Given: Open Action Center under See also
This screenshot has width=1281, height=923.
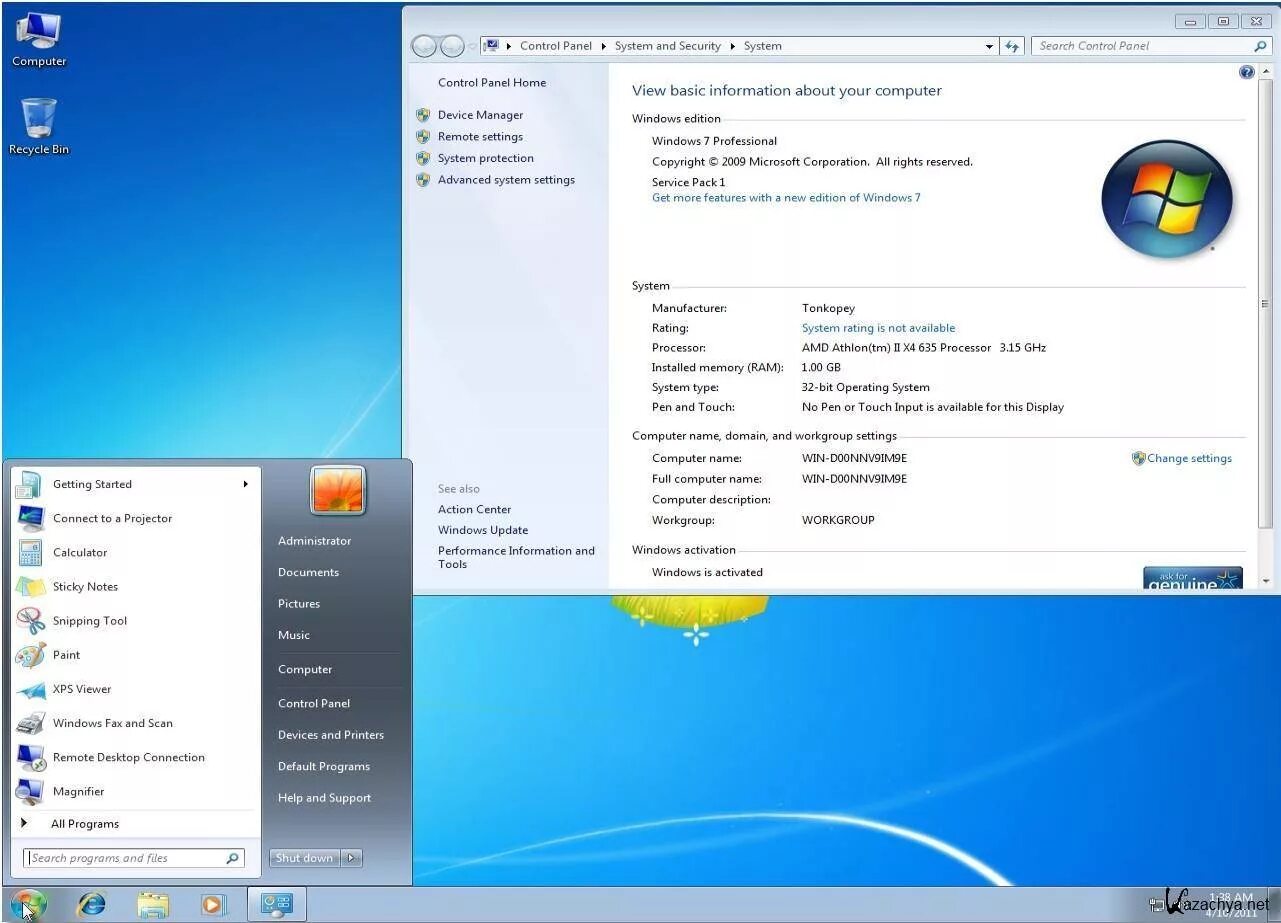Looking at the screenshot, I should 474,509.
